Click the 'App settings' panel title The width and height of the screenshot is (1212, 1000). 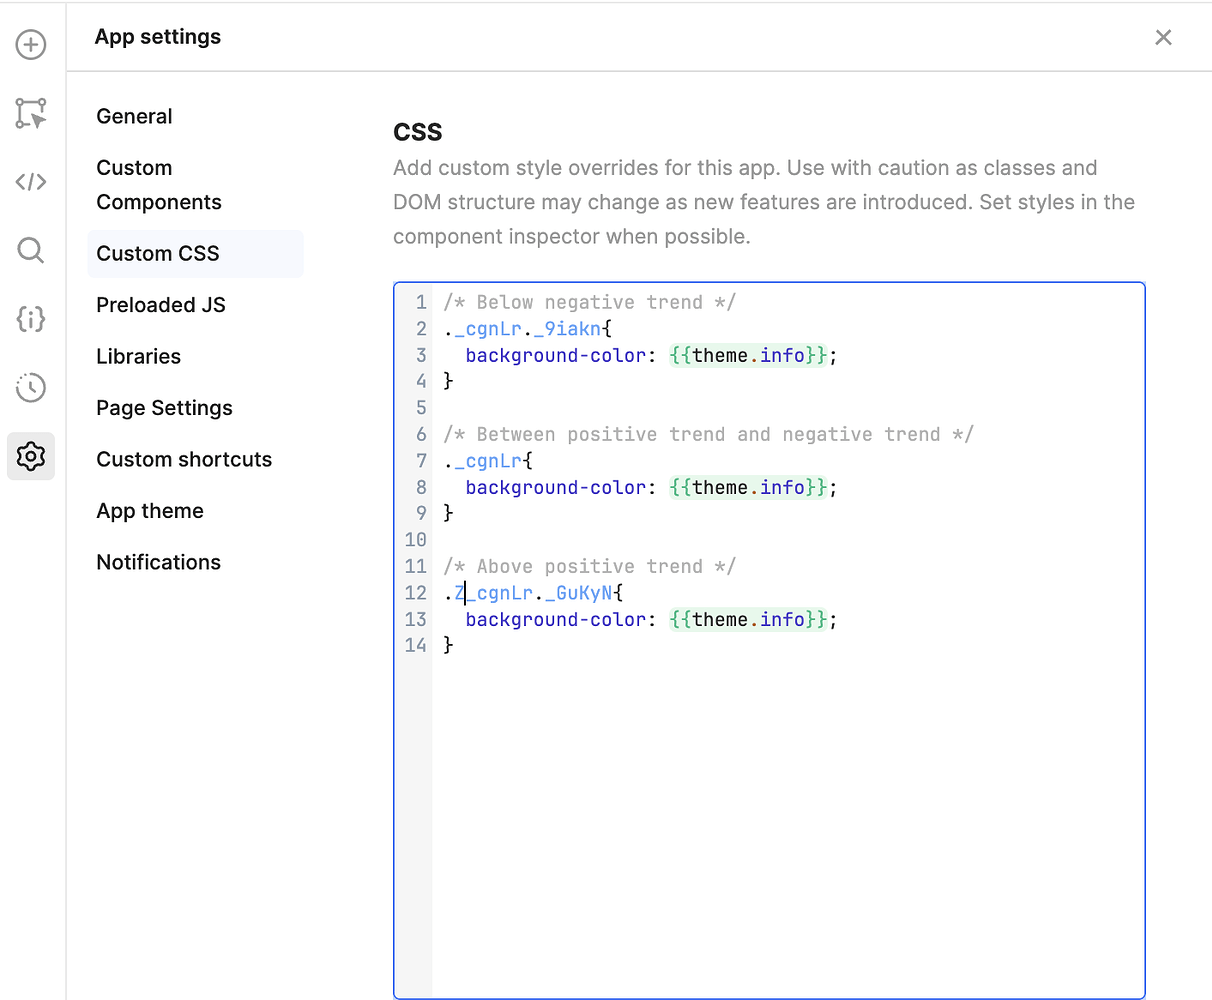point(158,37)
